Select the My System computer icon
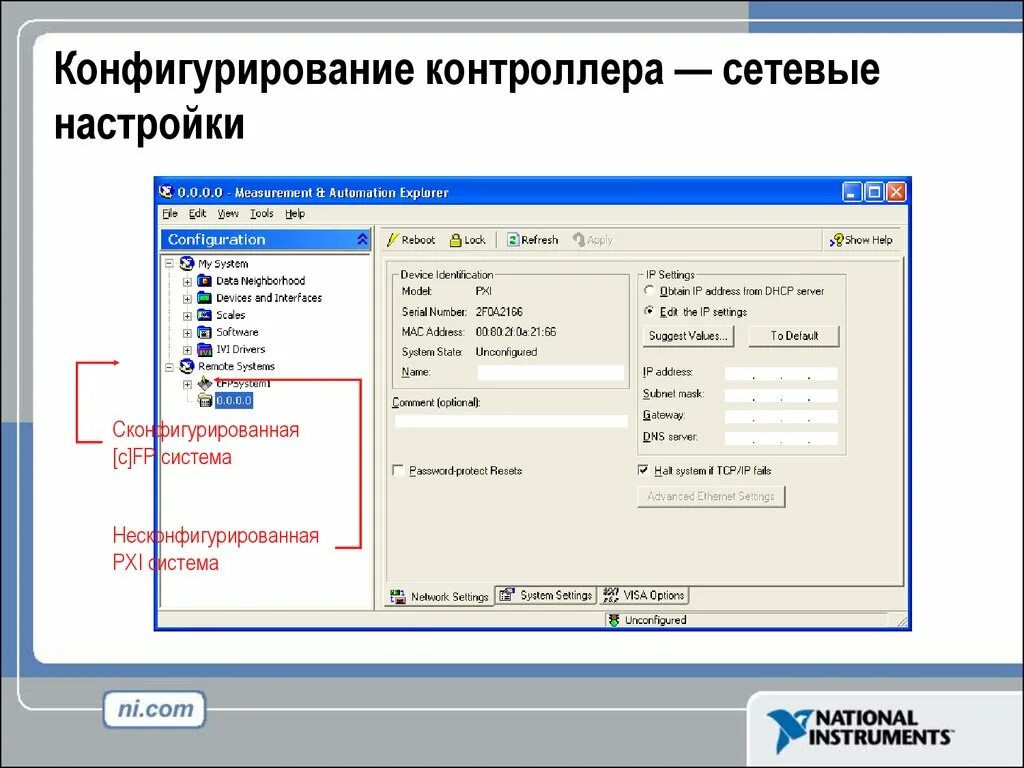 [x=187, y=263]
